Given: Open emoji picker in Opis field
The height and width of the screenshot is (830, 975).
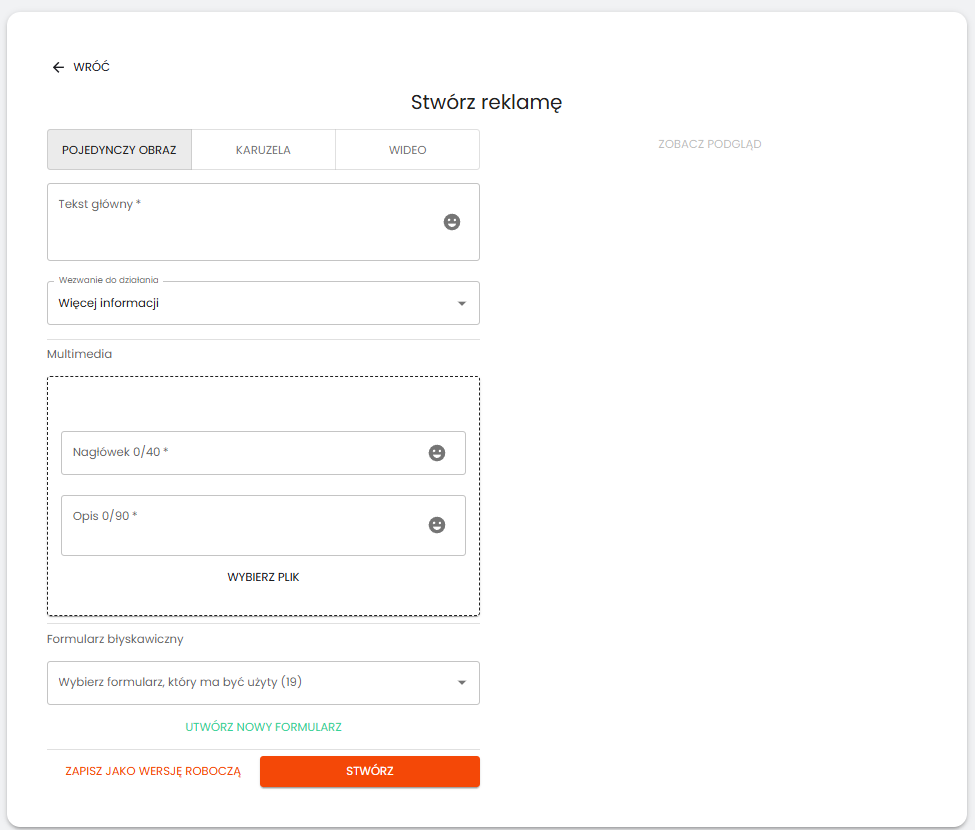Looking at the screenshot, I should [x=437, y=525].
